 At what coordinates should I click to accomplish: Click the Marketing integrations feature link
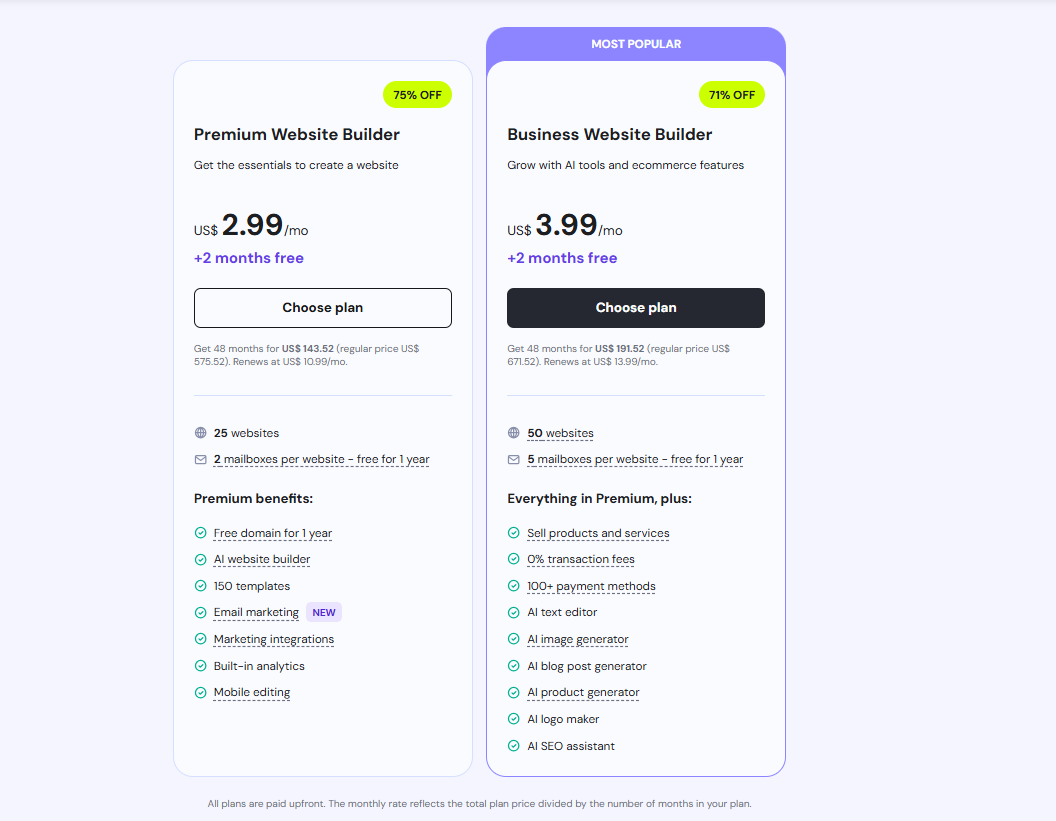(274, 639)
